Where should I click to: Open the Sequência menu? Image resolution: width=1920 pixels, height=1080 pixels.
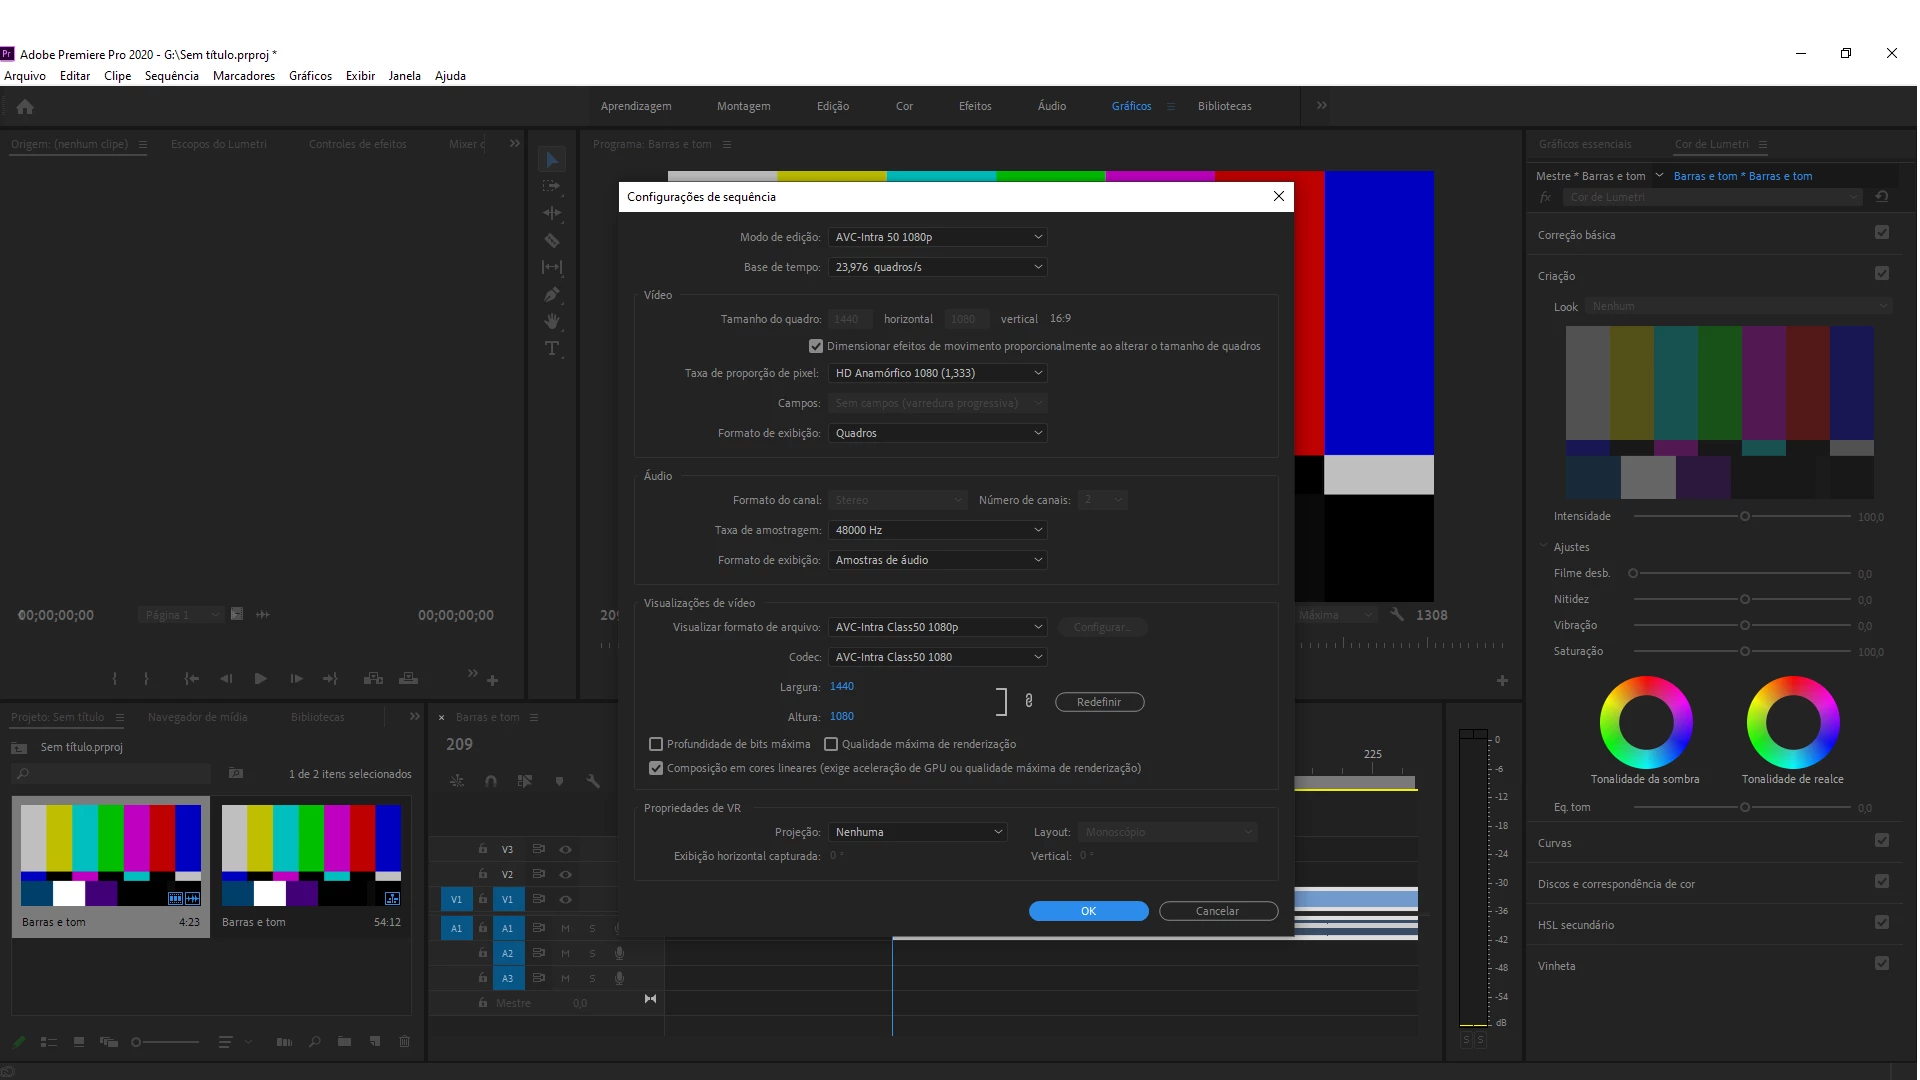pos(171,76)
